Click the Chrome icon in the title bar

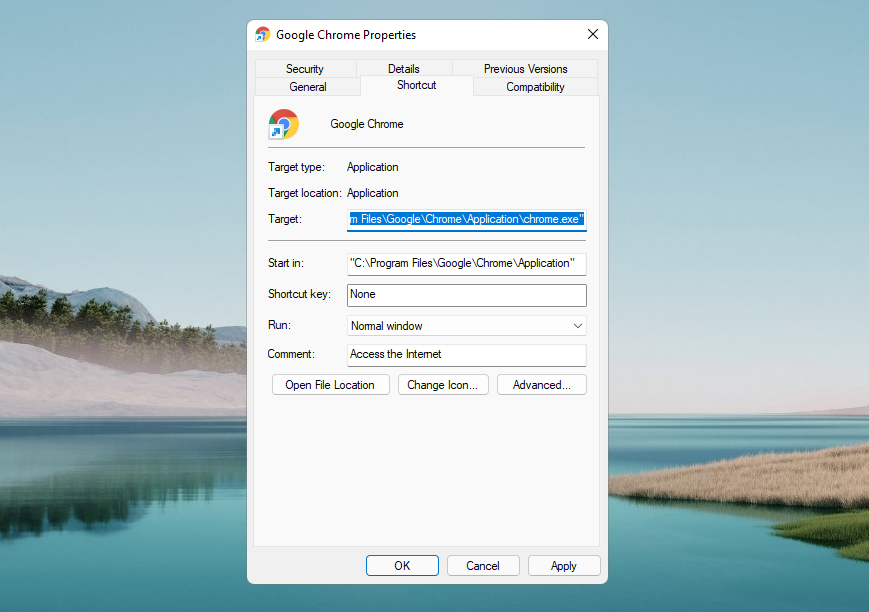(262, 34)
